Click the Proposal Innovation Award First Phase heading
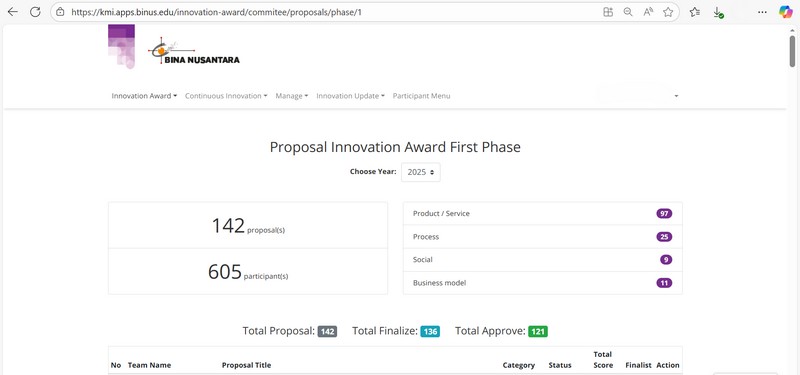 [395, 147]
